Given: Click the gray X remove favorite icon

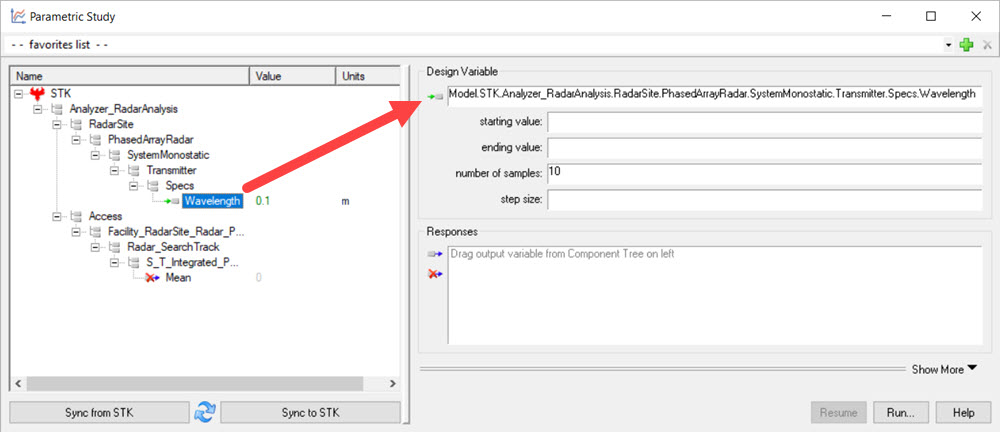Looking at the screenshot, I should pyautogui.click(x=987, y=45).
